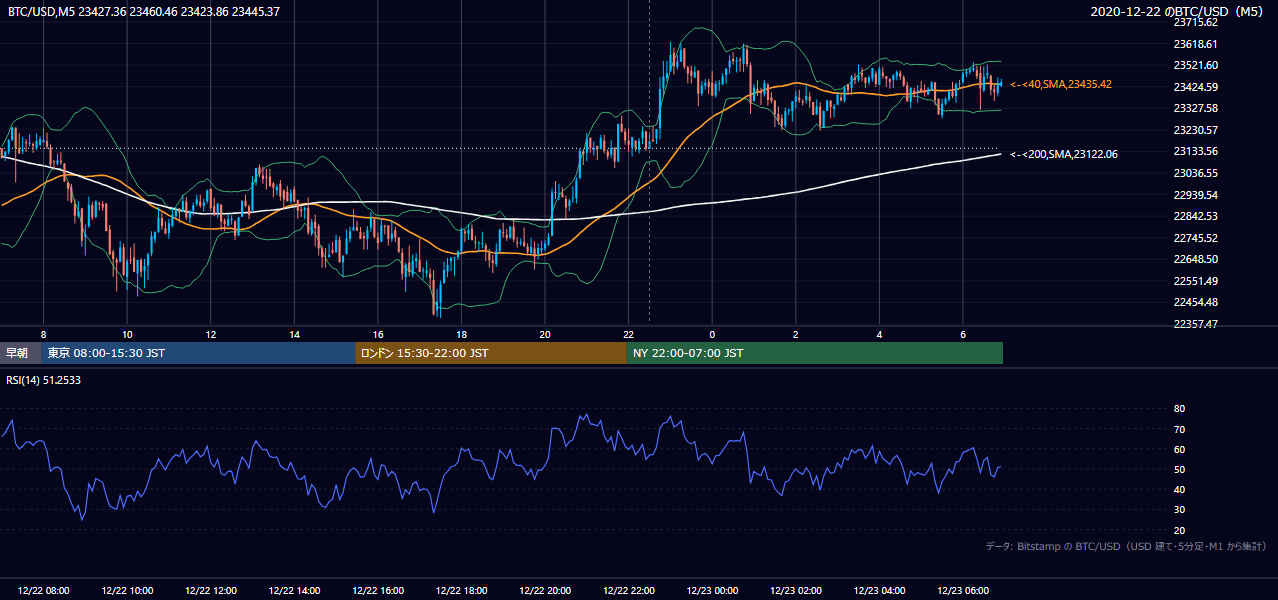Click the BTC/USD,M5 OHLC header text
Viewport: 1278px width, 600px height.
[144, 11]
